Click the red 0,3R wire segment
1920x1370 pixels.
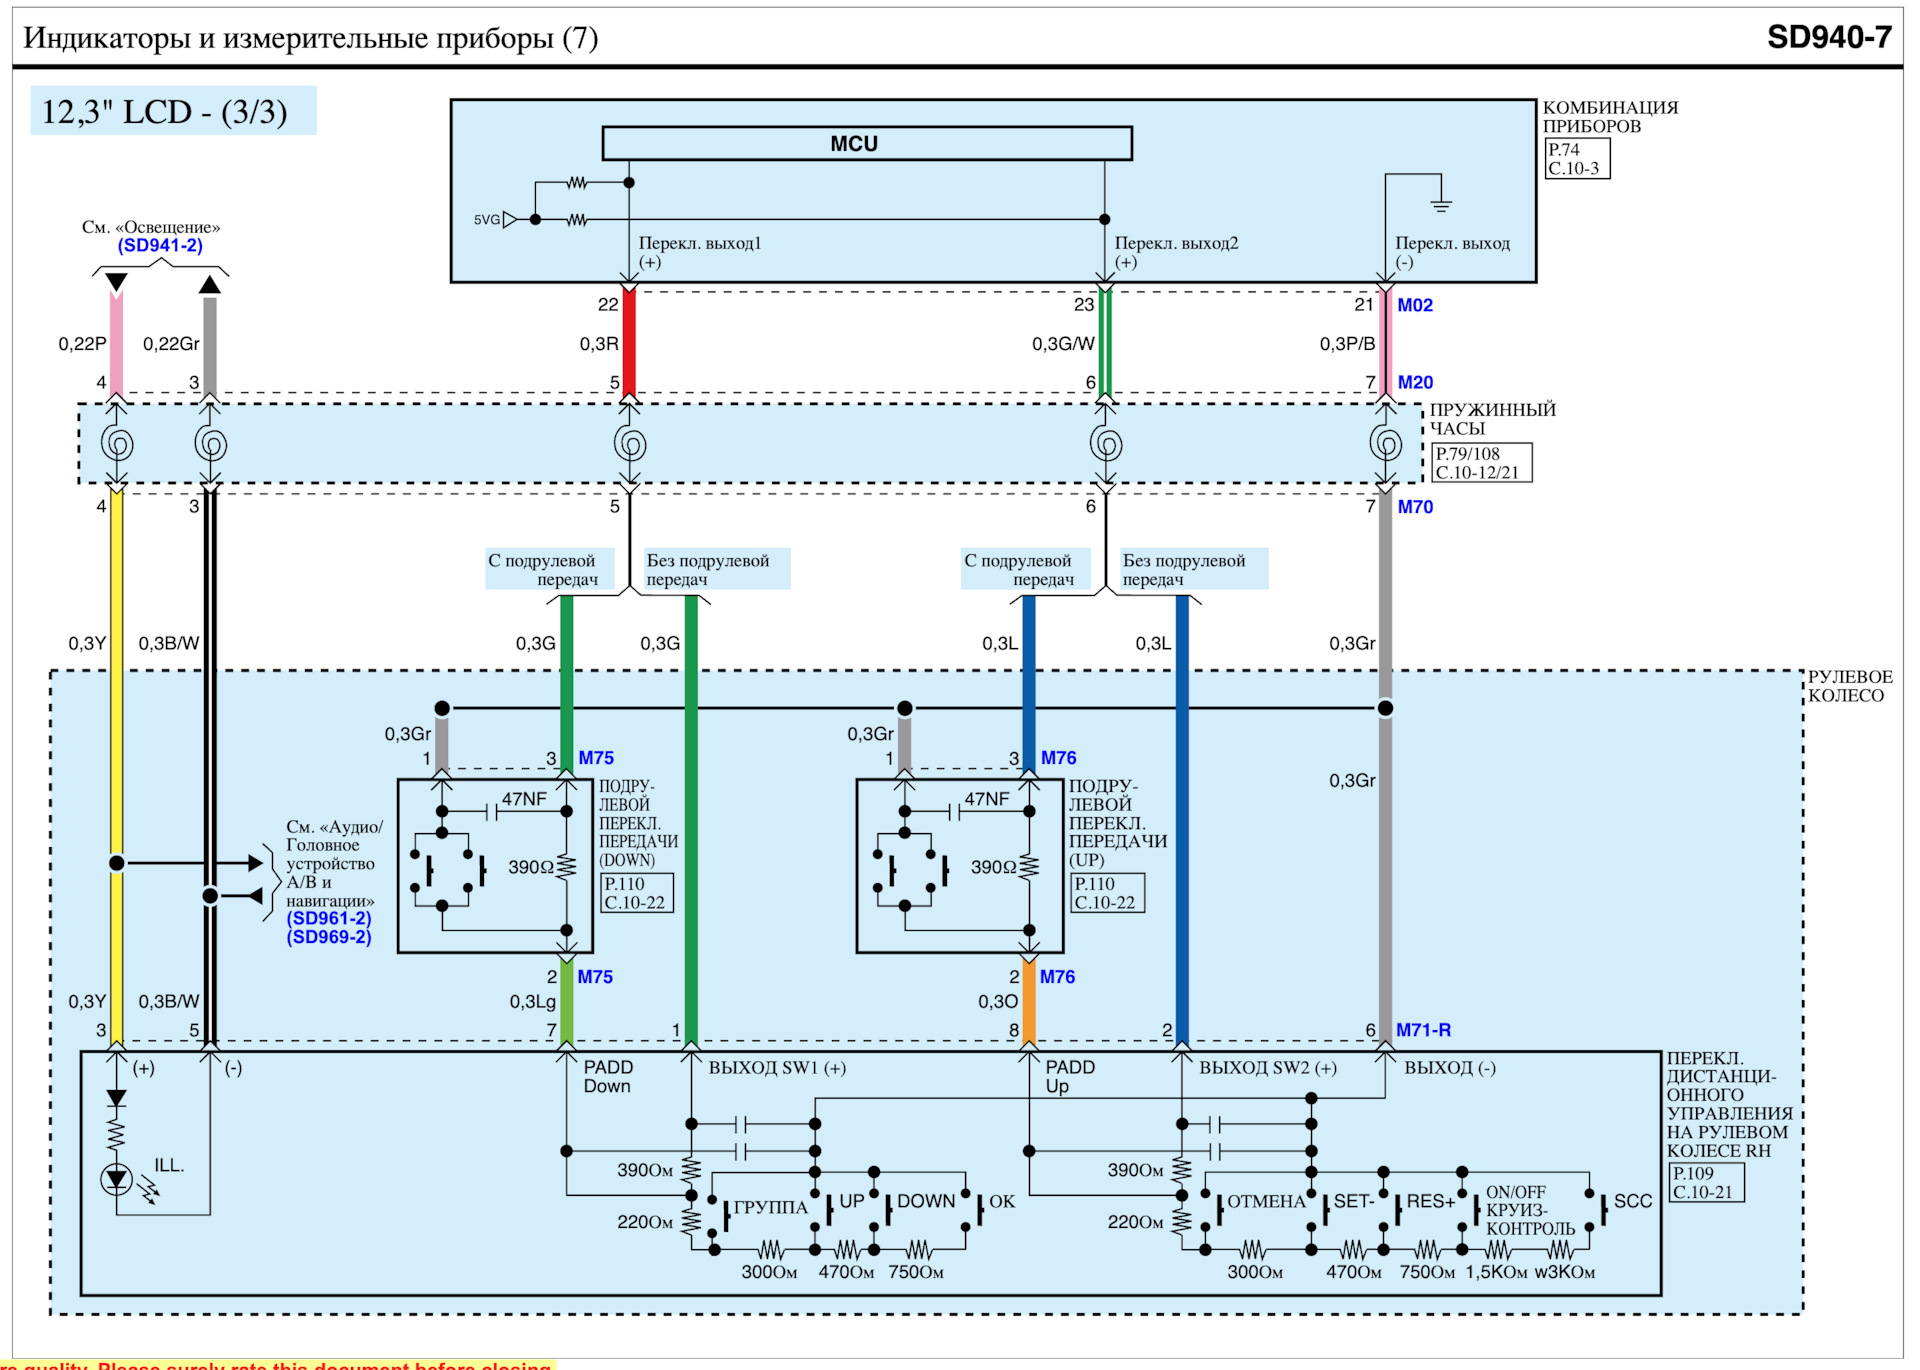point(629,343)
